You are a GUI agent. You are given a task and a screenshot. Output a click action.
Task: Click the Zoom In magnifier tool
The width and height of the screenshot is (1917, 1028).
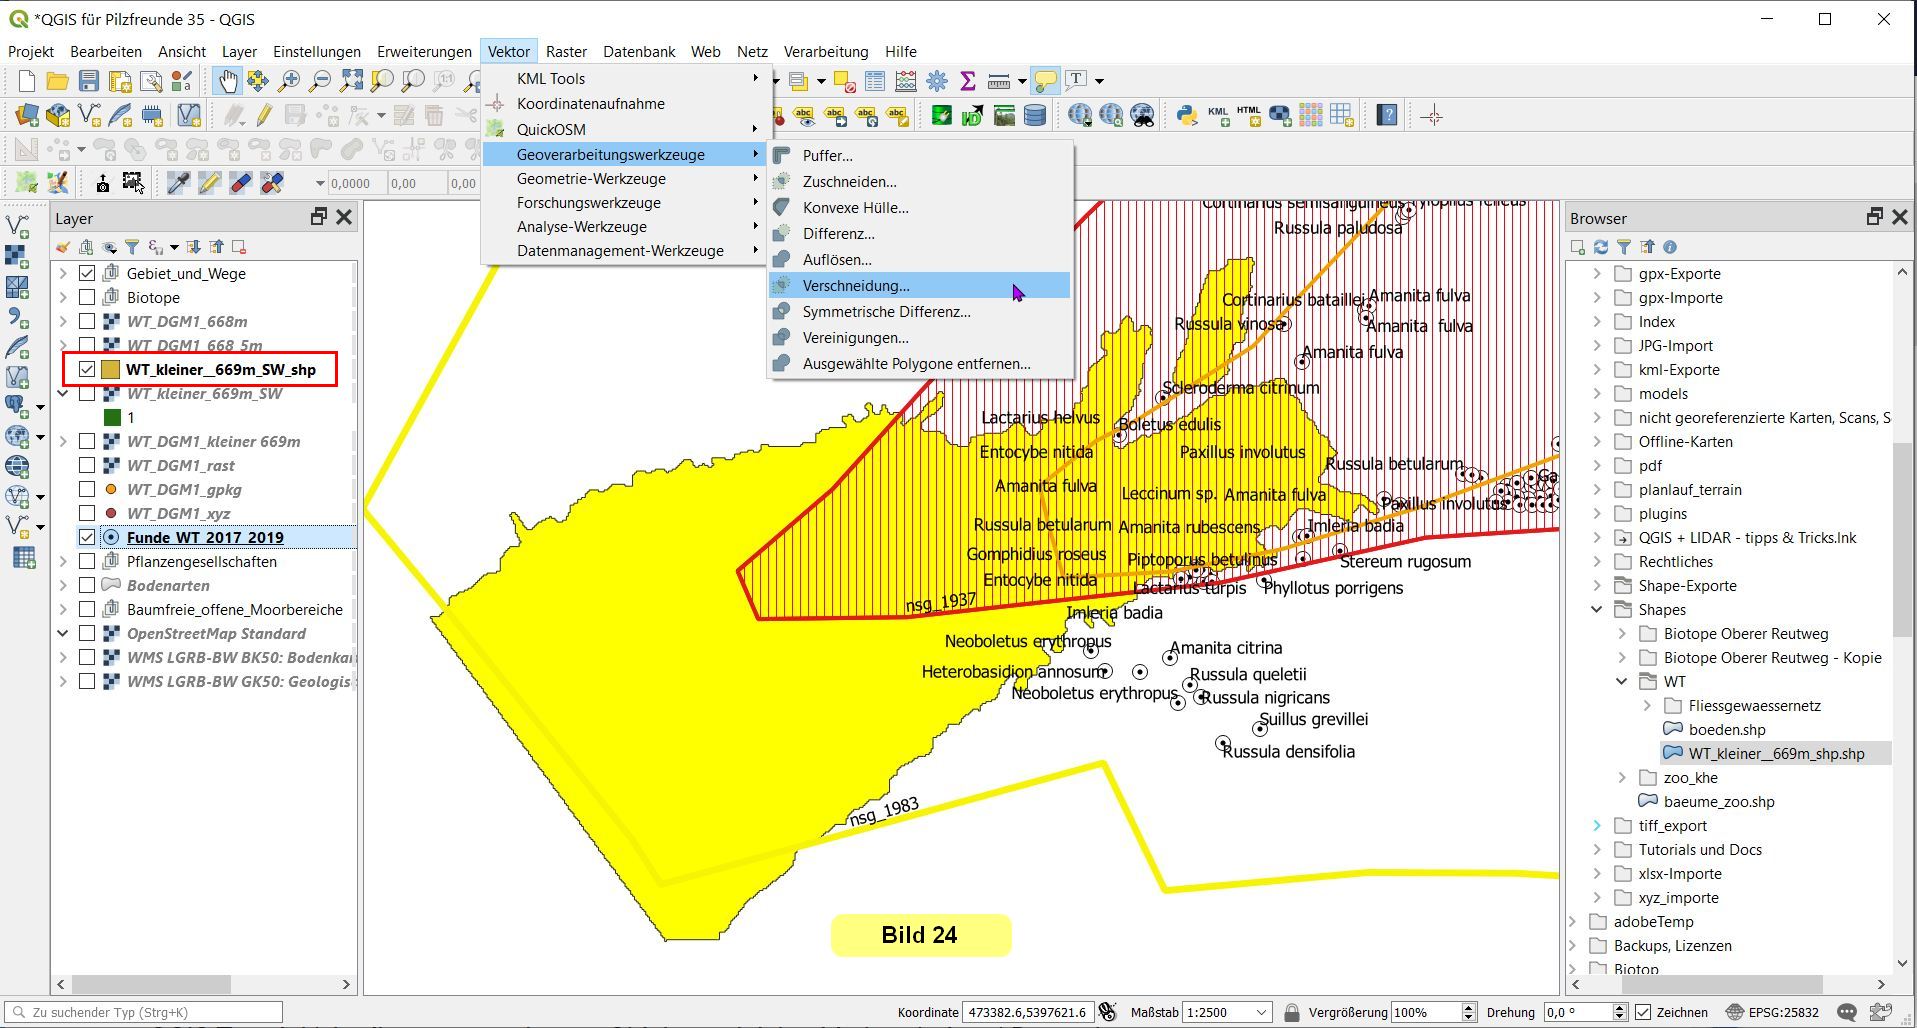click(289, 81)
